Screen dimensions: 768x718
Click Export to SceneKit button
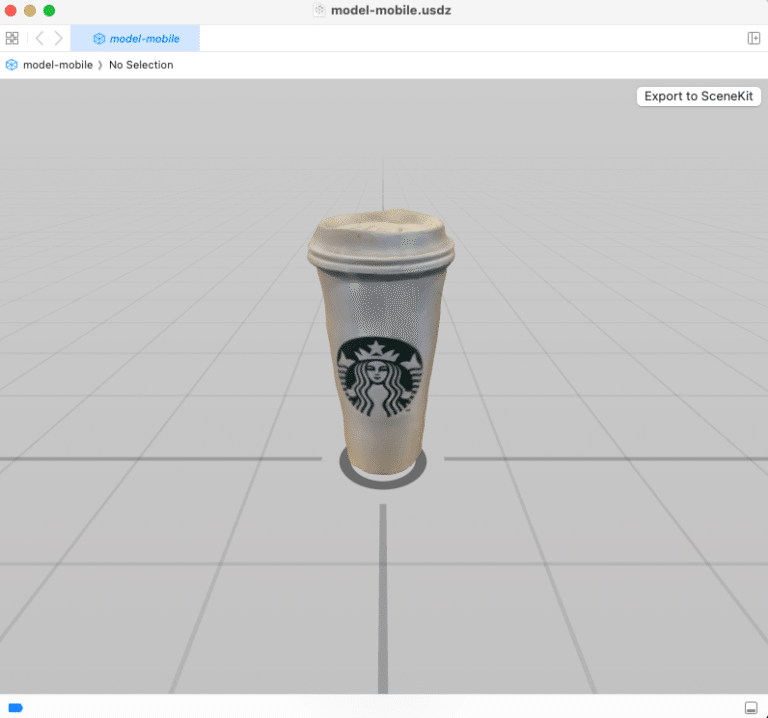coord(698,96)
